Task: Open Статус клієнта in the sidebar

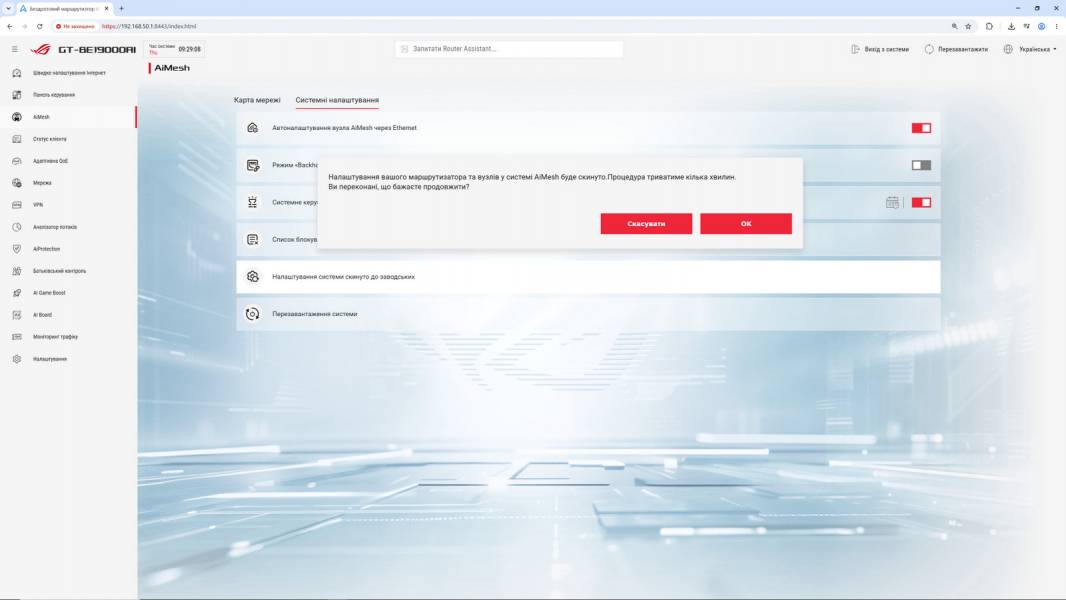Action: click(69, 139)
